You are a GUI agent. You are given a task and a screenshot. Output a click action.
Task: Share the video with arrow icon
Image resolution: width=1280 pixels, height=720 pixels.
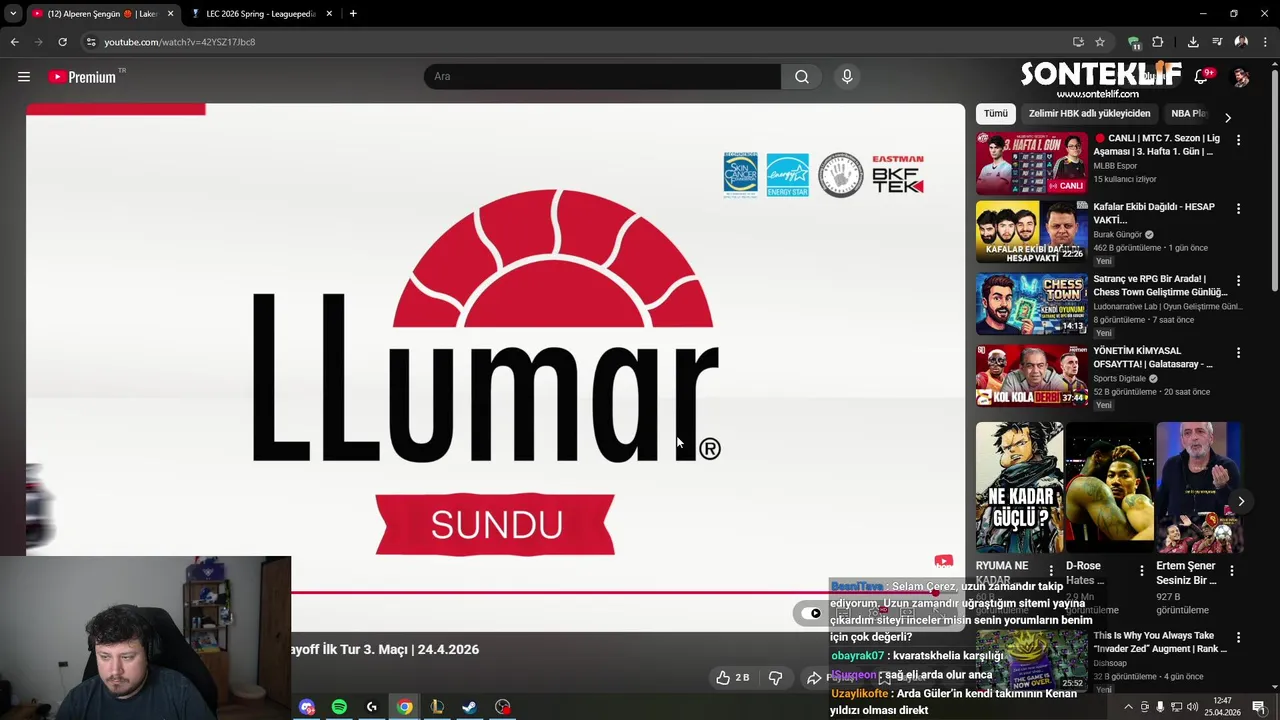pos(814,678)
